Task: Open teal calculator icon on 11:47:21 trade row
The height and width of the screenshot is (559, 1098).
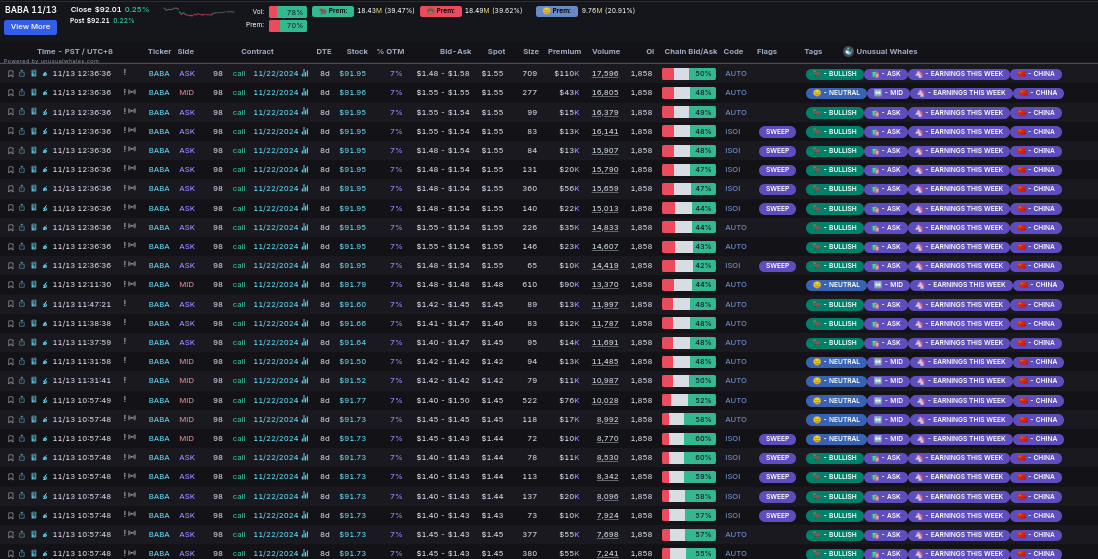Action: pos(34,305)
